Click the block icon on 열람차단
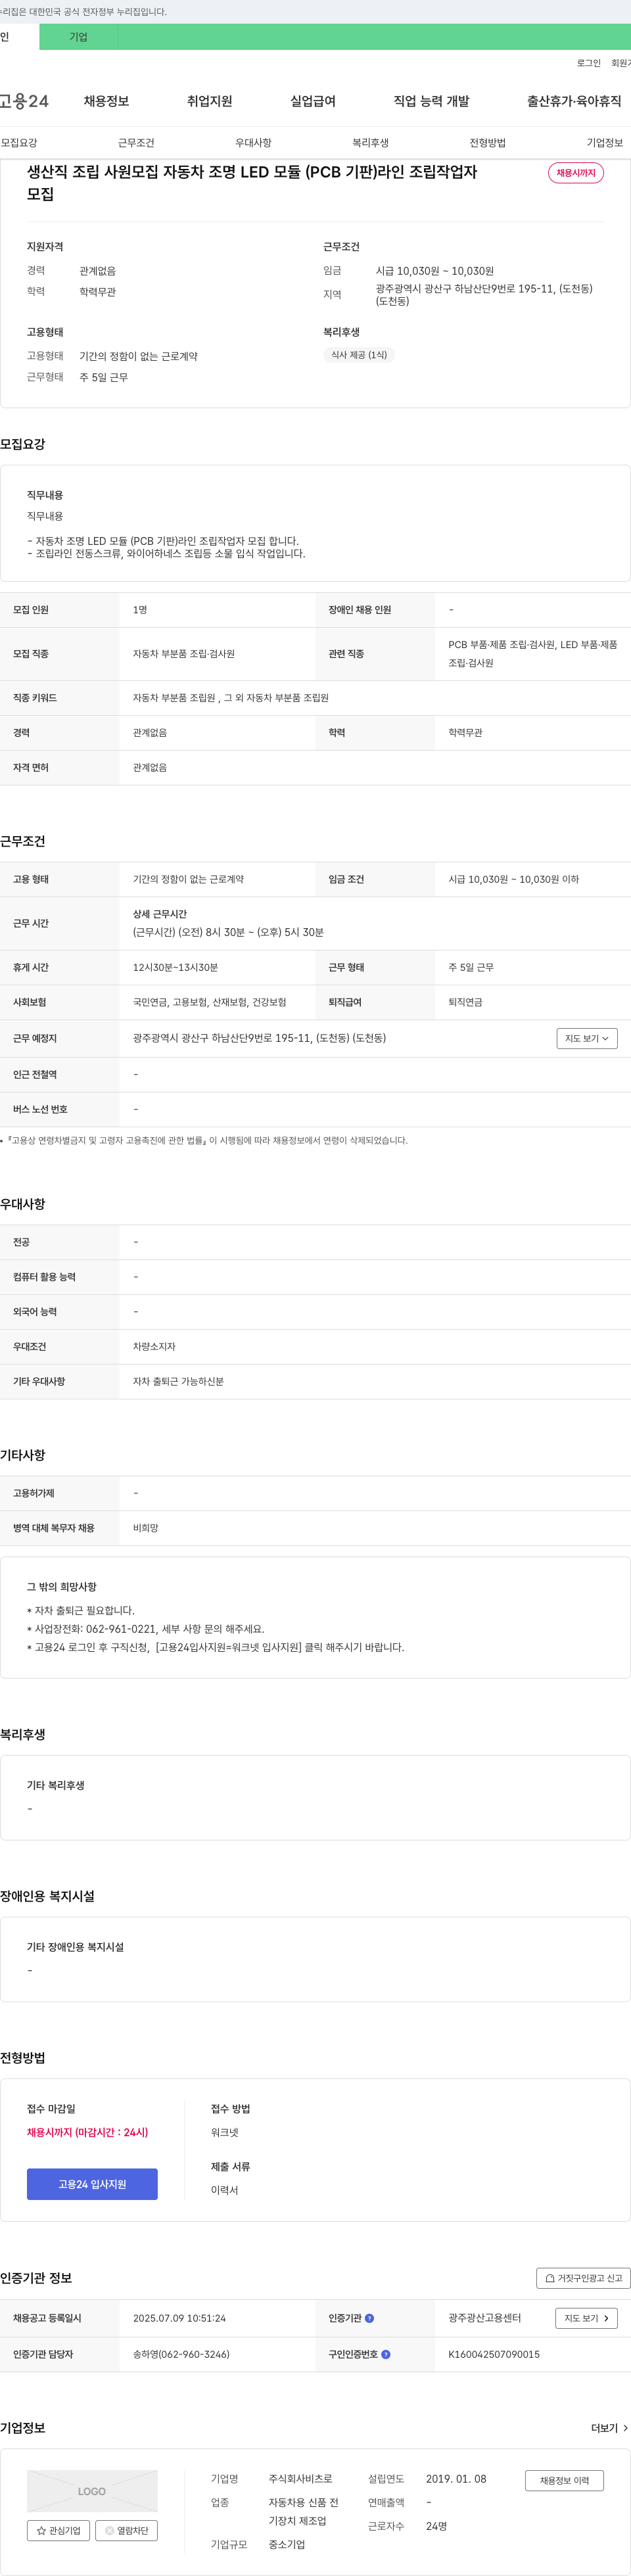 coord(110,2531)
